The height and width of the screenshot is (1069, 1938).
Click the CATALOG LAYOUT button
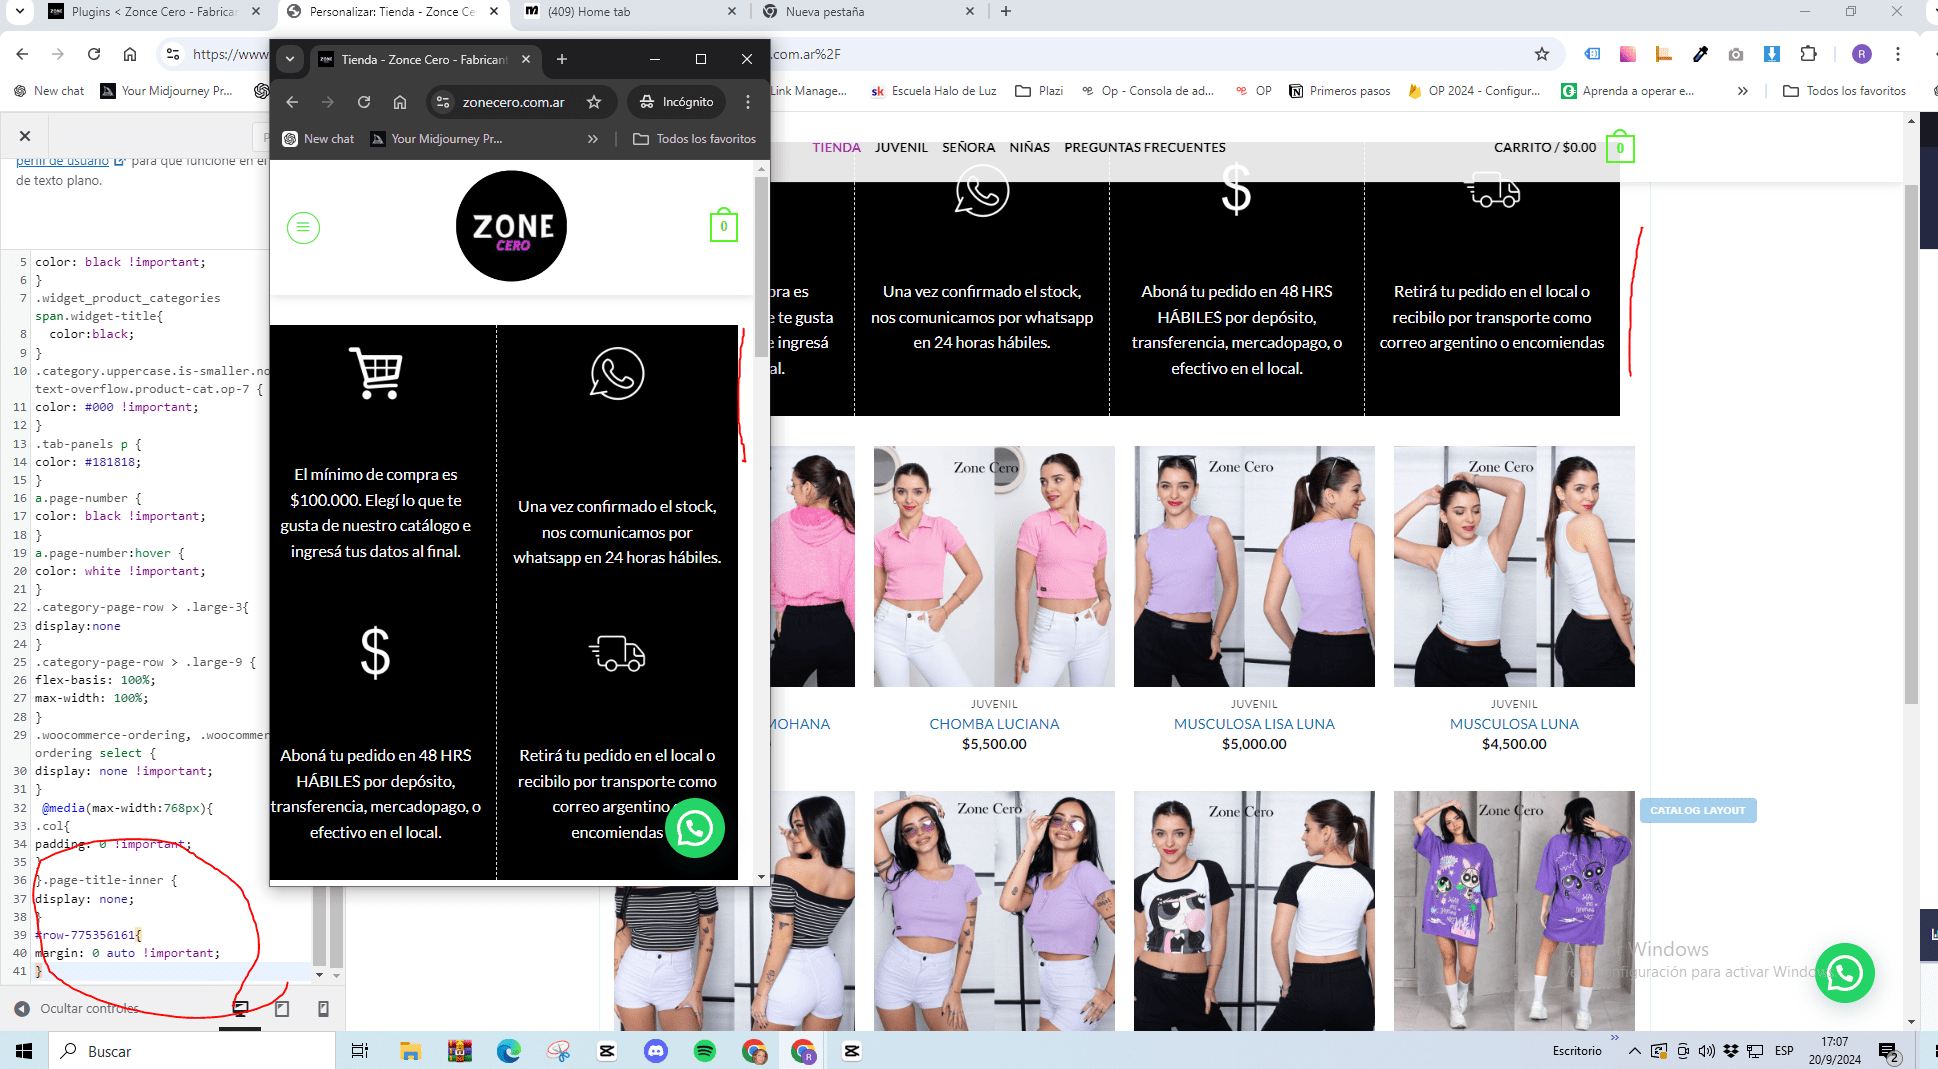1697,810
